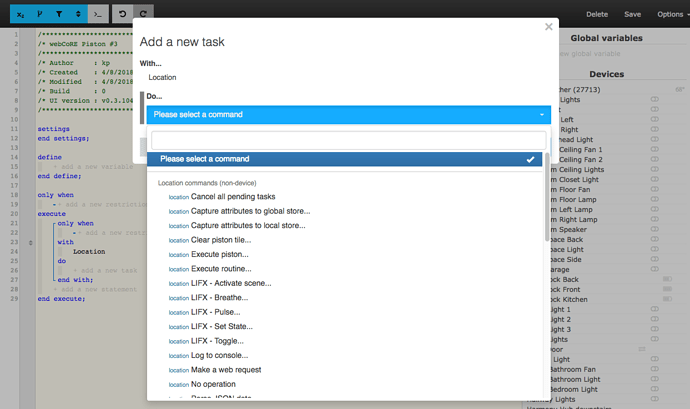Click Delete in the top bar
690x409 pixels.
pos(597,15)
